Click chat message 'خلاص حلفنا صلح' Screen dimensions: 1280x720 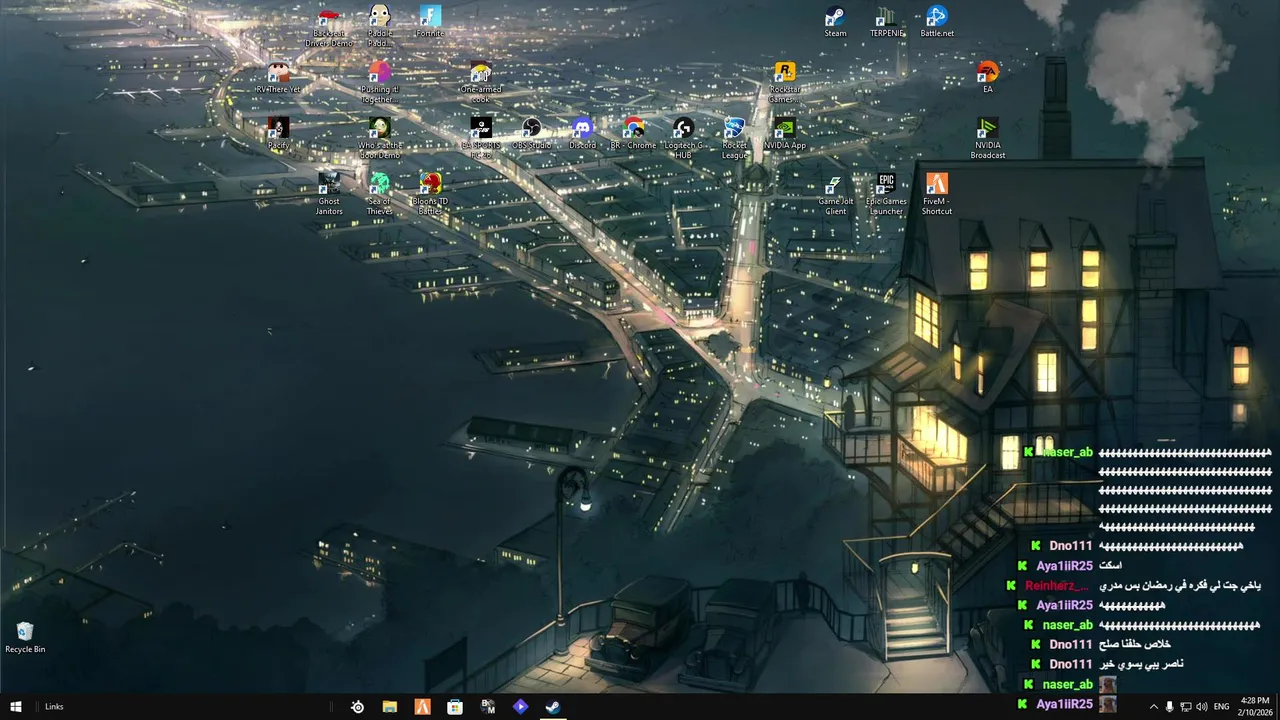1135,644
